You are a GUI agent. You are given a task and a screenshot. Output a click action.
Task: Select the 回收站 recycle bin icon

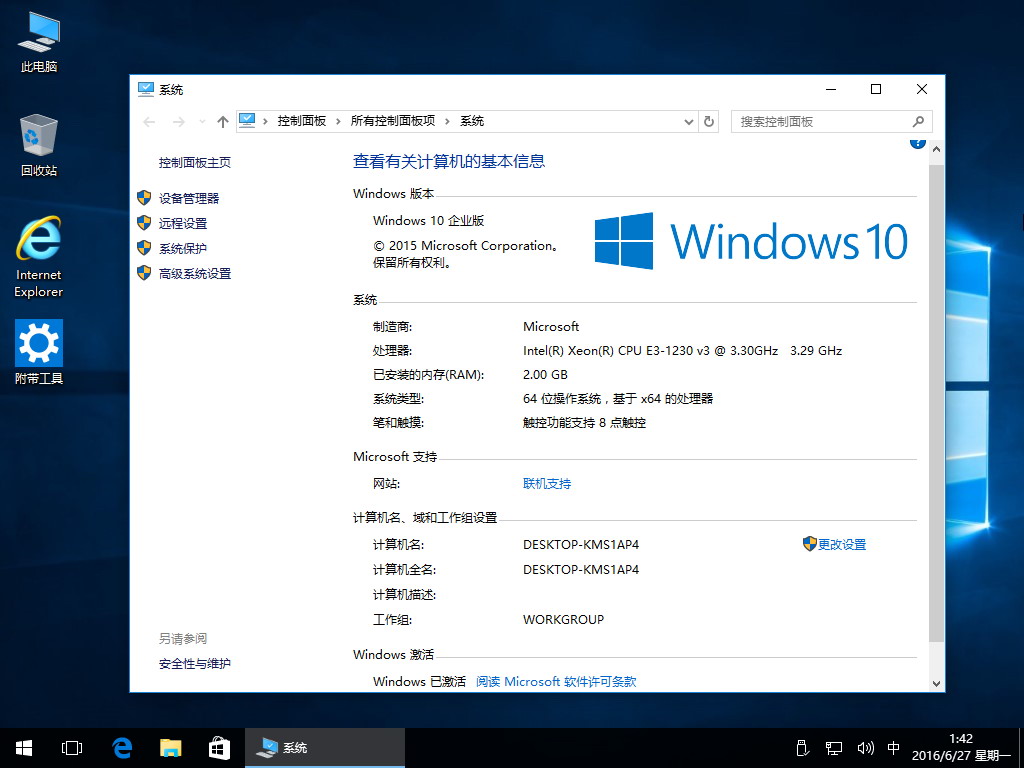(39, 145)
